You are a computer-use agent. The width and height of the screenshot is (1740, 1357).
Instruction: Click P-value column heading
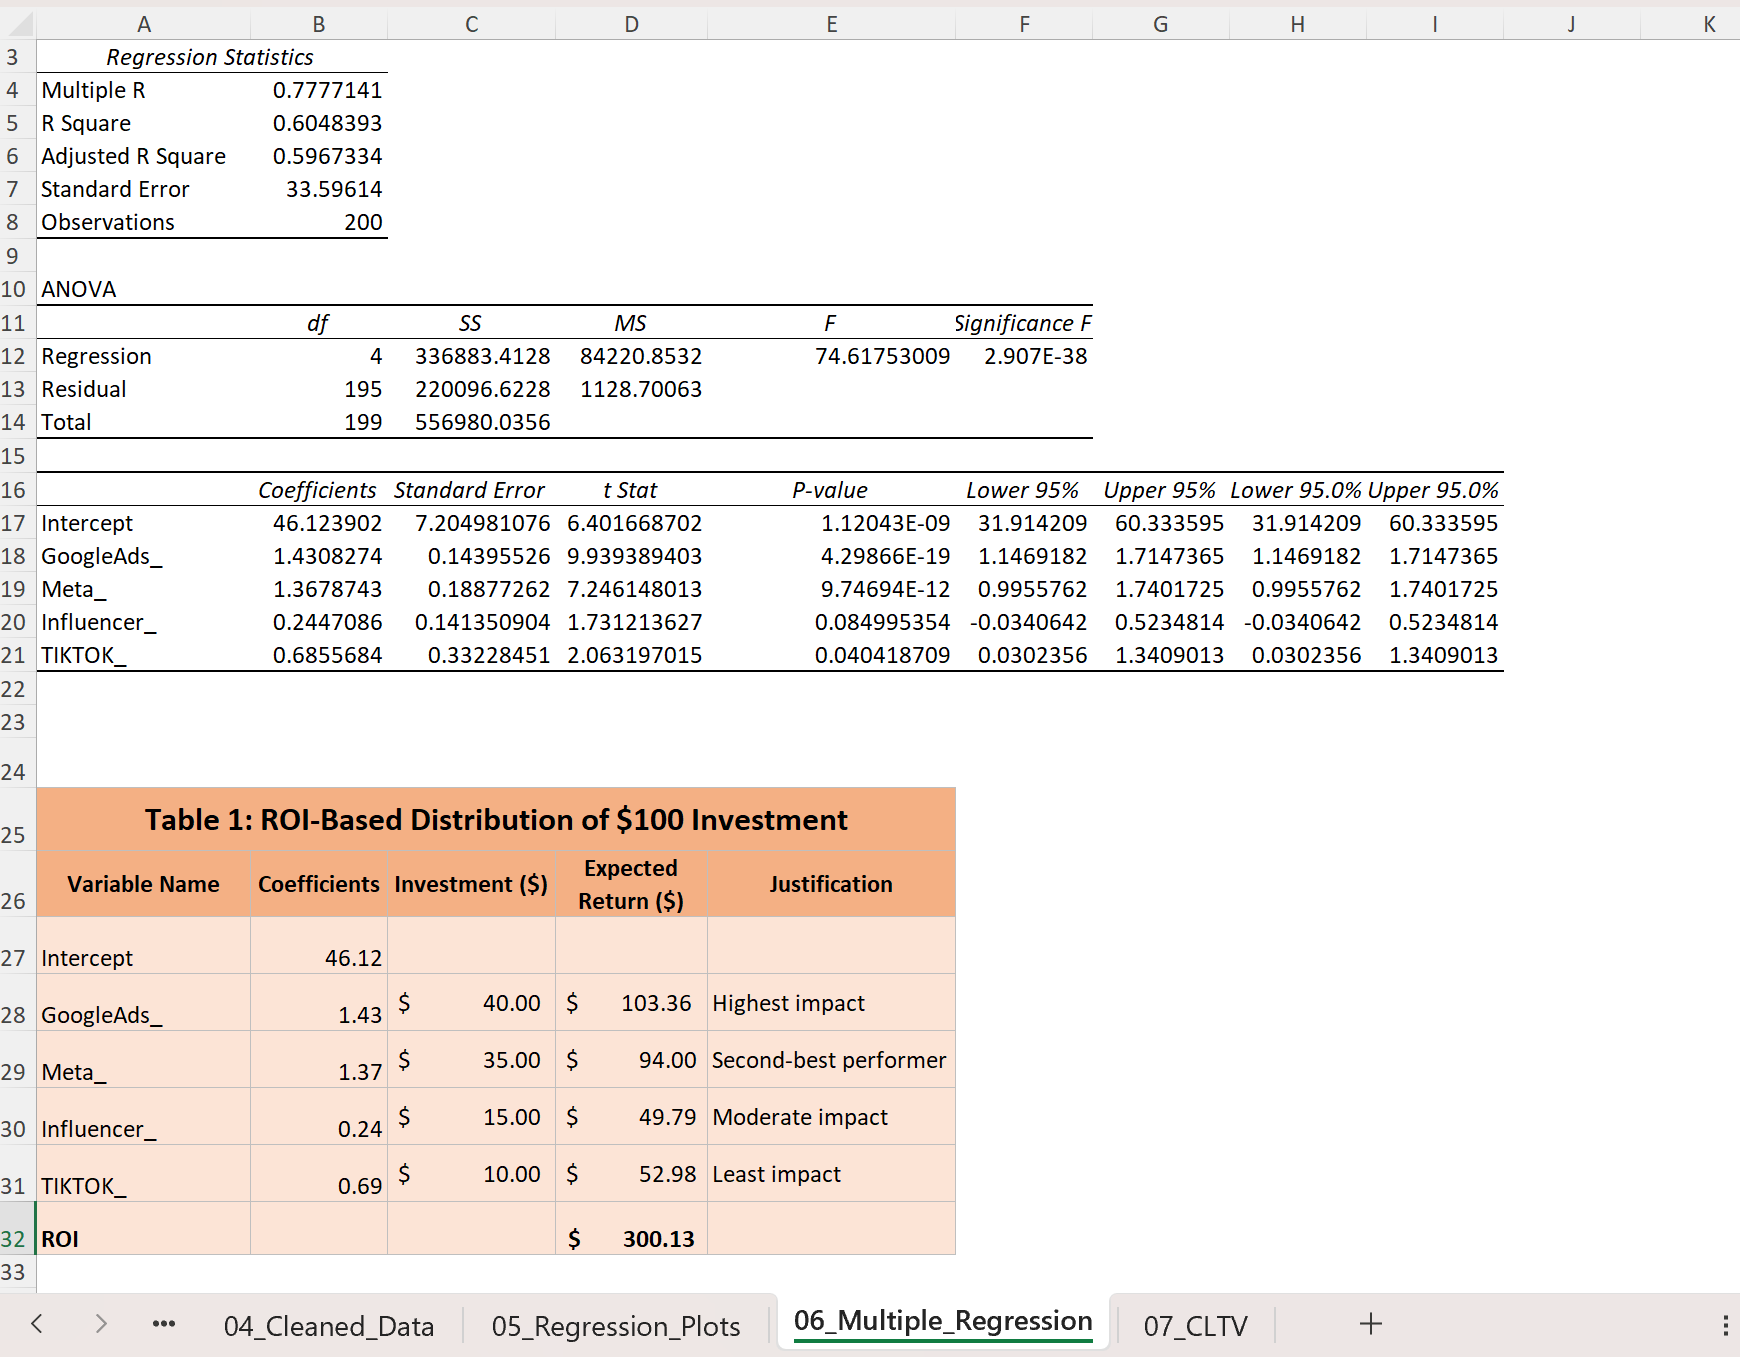(832, 490)
